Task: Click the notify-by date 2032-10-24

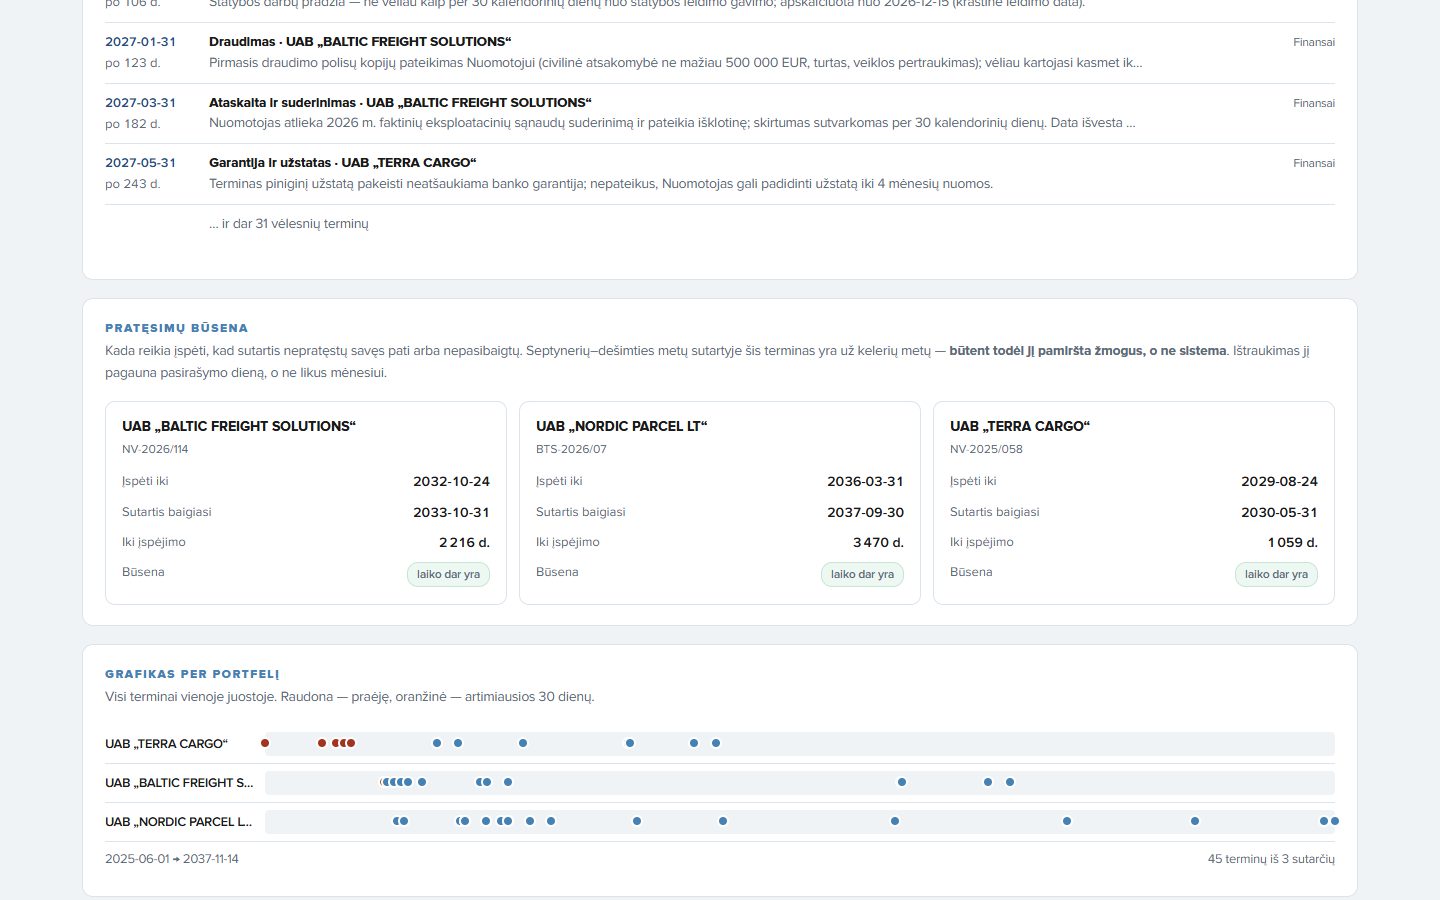Action: (x=451, y=482)
